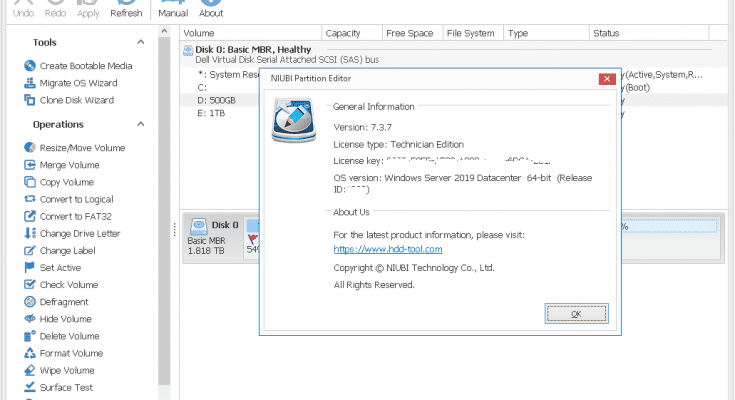
Task: Collapse the Operations section
Action: [x=140, y=124]
